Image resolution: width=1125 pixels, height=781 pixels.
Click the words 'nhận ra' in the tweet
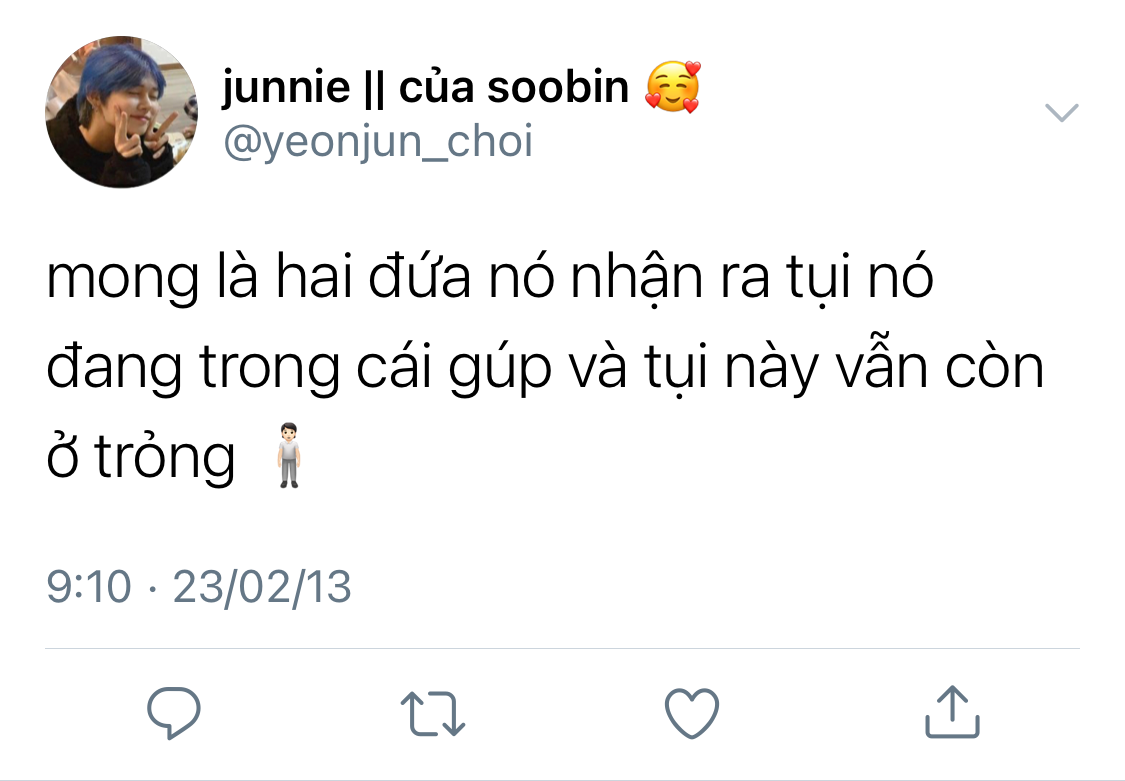point(671,278)
